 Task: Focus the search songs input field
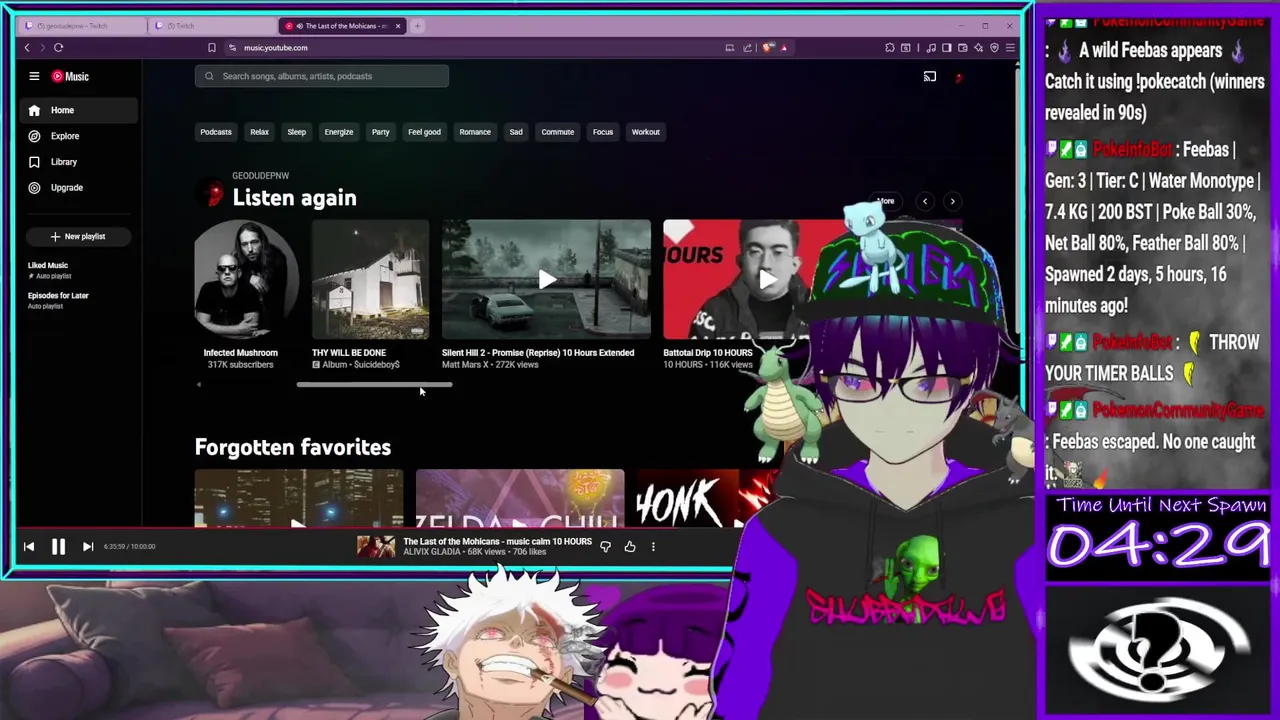click(322, 76)
